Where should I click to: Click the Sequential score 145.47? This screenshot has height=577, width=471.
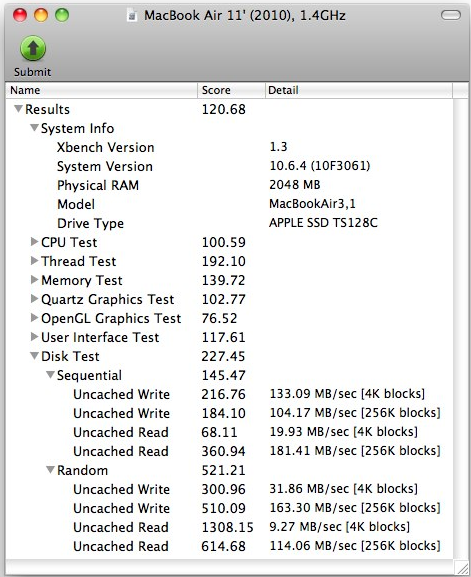coord(223,375)
